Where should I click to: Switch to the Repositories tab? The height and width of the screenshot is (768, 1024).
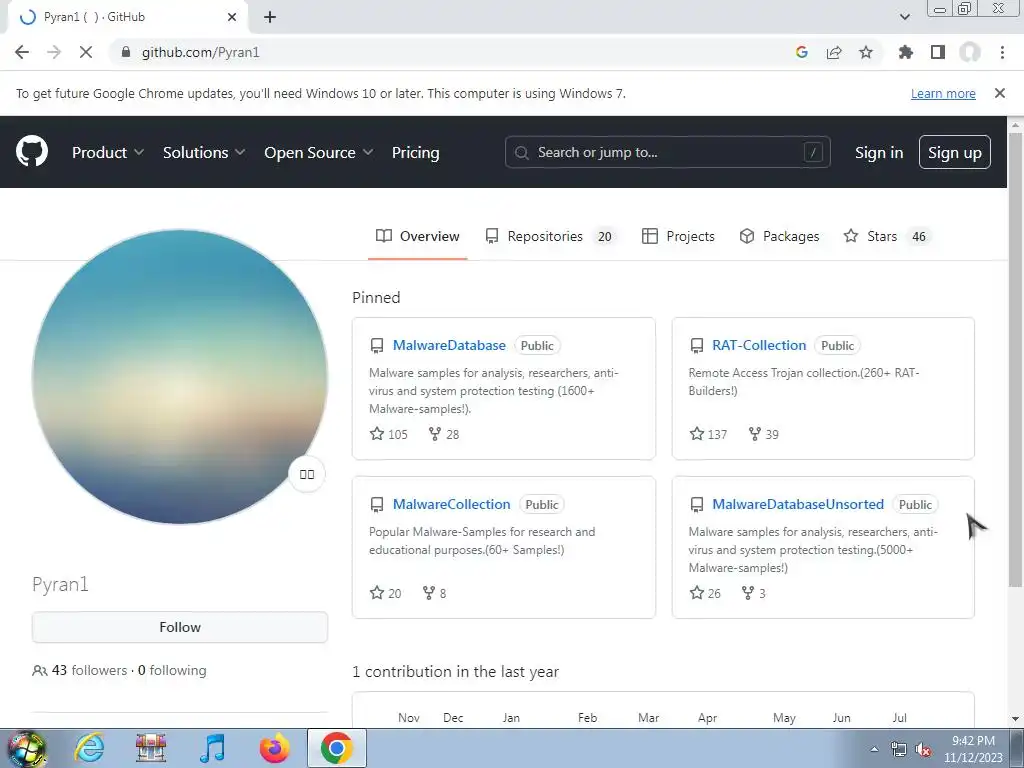[550, 236]
